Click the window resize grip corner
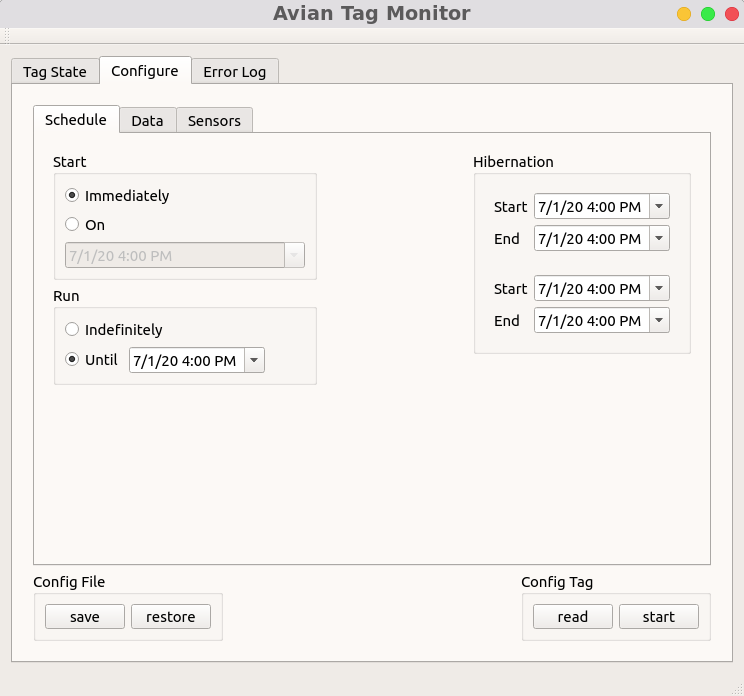 [738, 689]
